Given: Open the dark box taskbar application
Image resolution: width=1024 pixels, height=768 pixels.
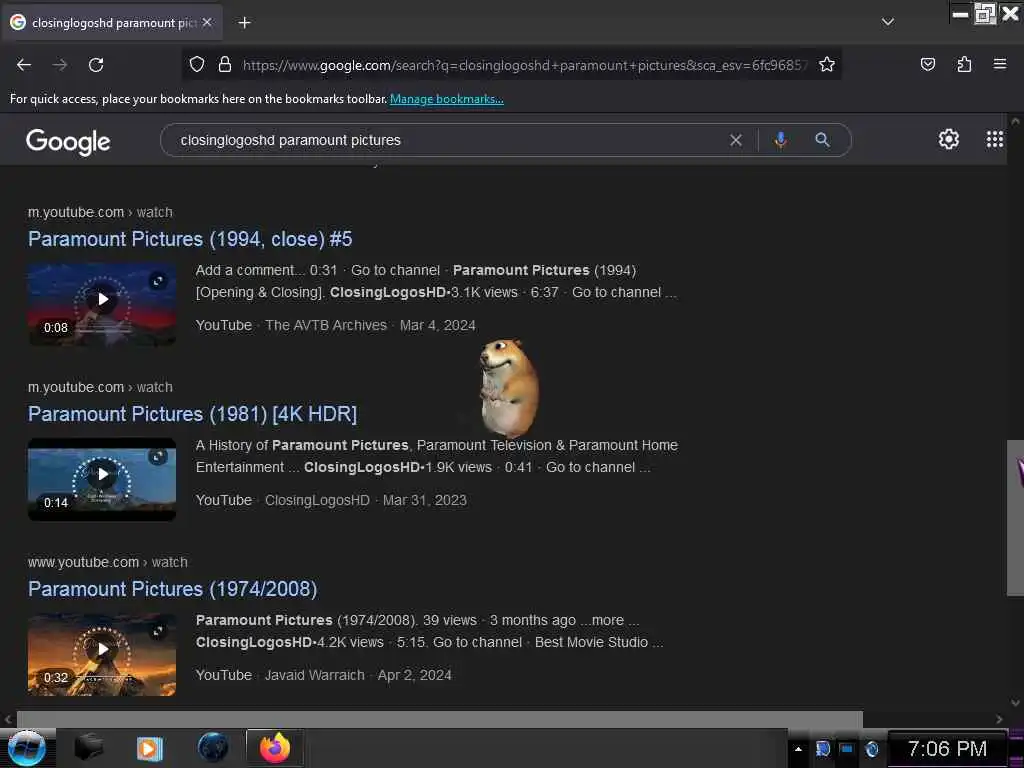Looking at the screenshot, I should click(x=89, y=748).
